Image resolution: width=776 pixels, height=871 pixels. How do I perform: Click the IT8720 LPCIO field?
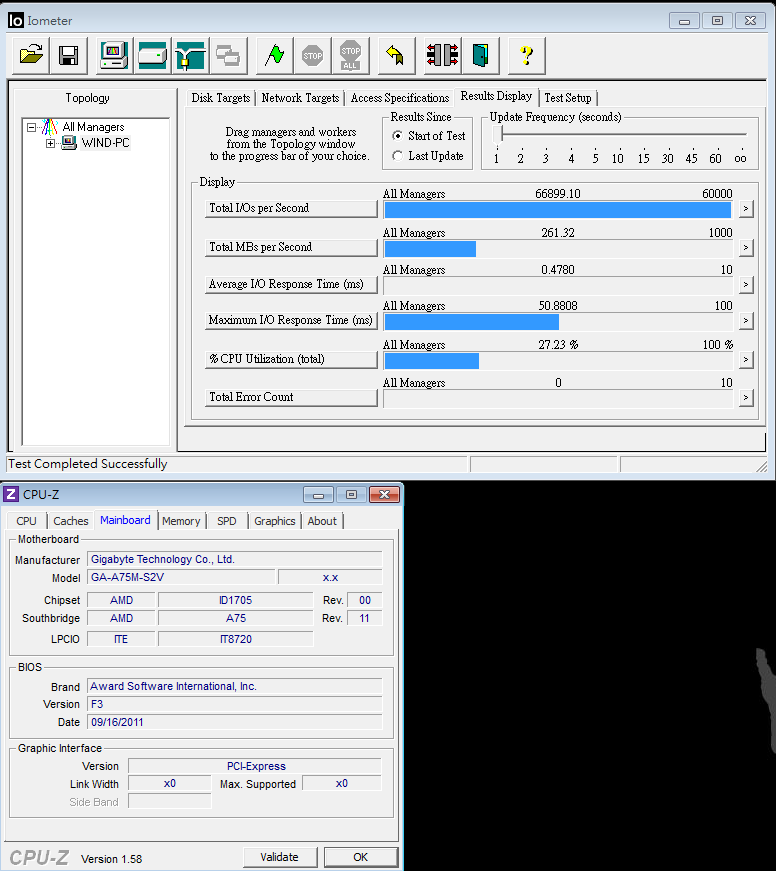236,639
